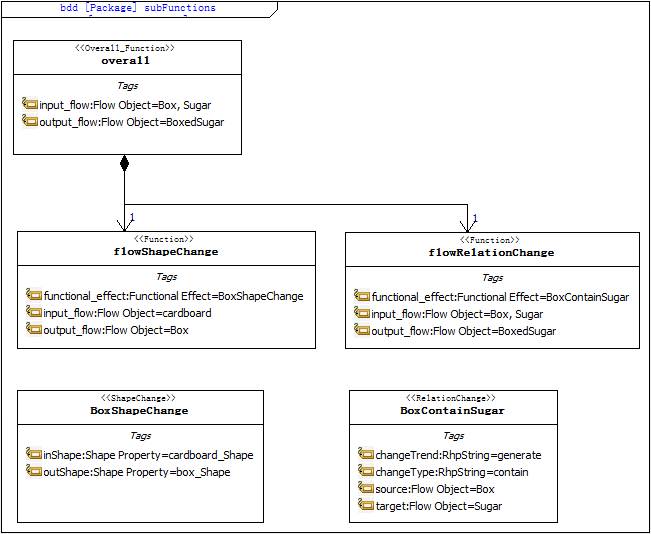Click the <<RelationChange>> stereotype label
The image size is (651, 534).
point(450,398)
